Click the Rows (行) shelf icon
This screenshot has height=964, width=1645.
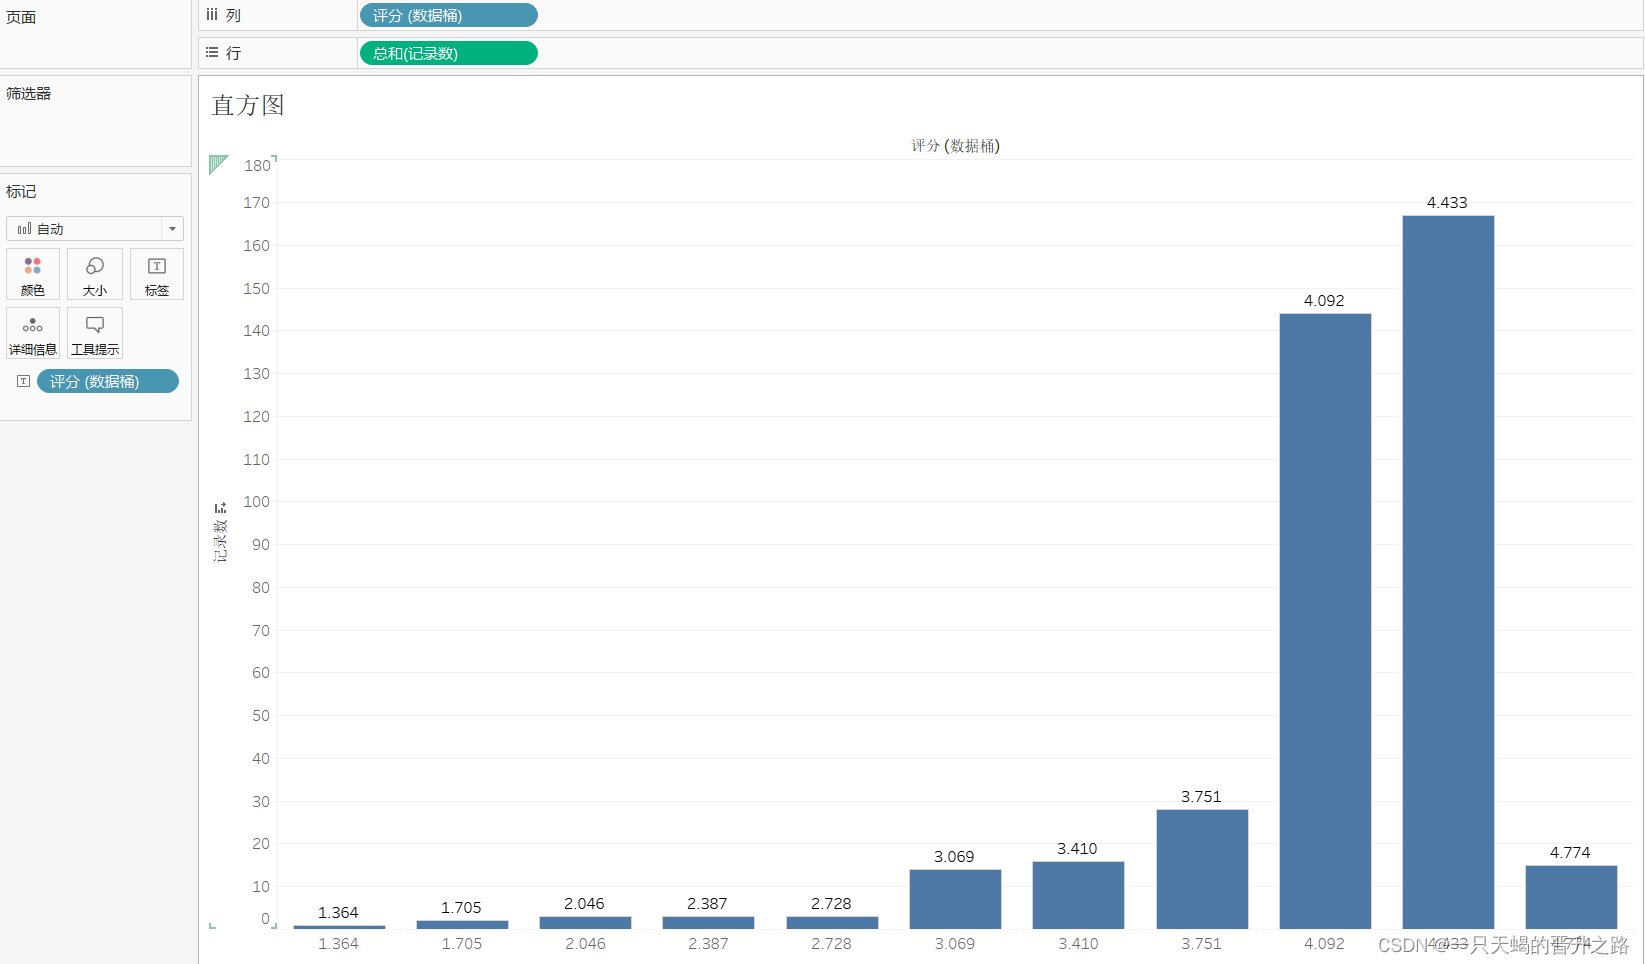(x=212, y=52)
